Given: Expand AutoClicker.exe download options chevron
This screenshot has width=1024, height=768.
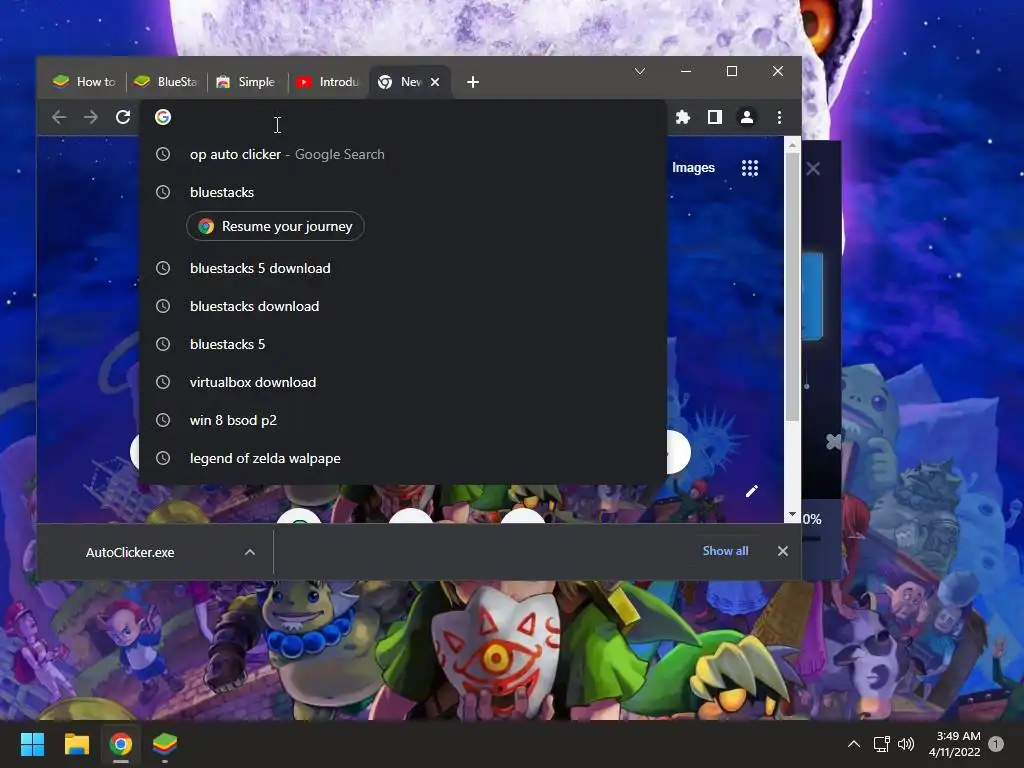Looking at the screenshot, I should [249, 552].
